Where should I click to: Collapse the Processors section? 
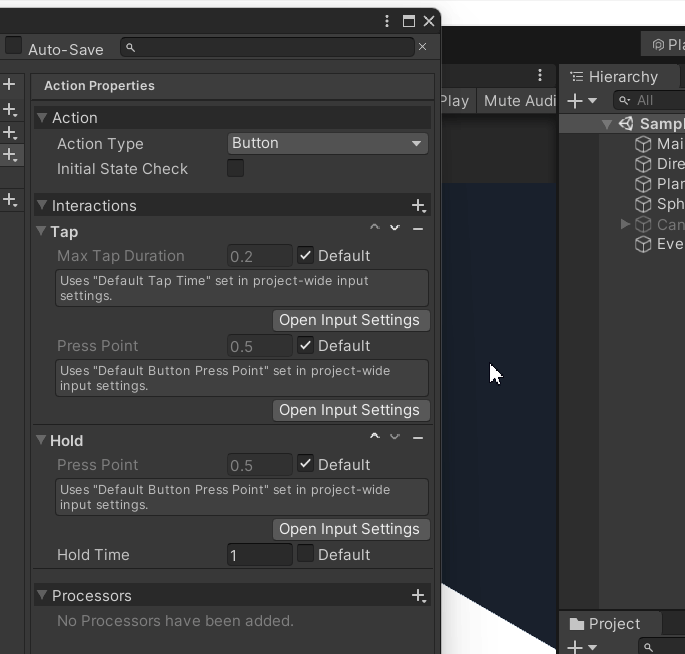[42, 595]
